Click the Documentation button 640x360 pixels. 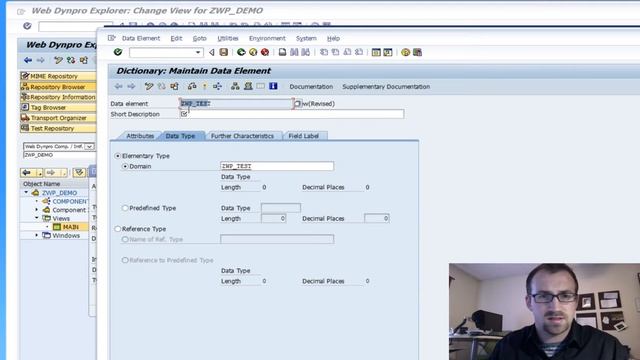(x=311, y=87)
